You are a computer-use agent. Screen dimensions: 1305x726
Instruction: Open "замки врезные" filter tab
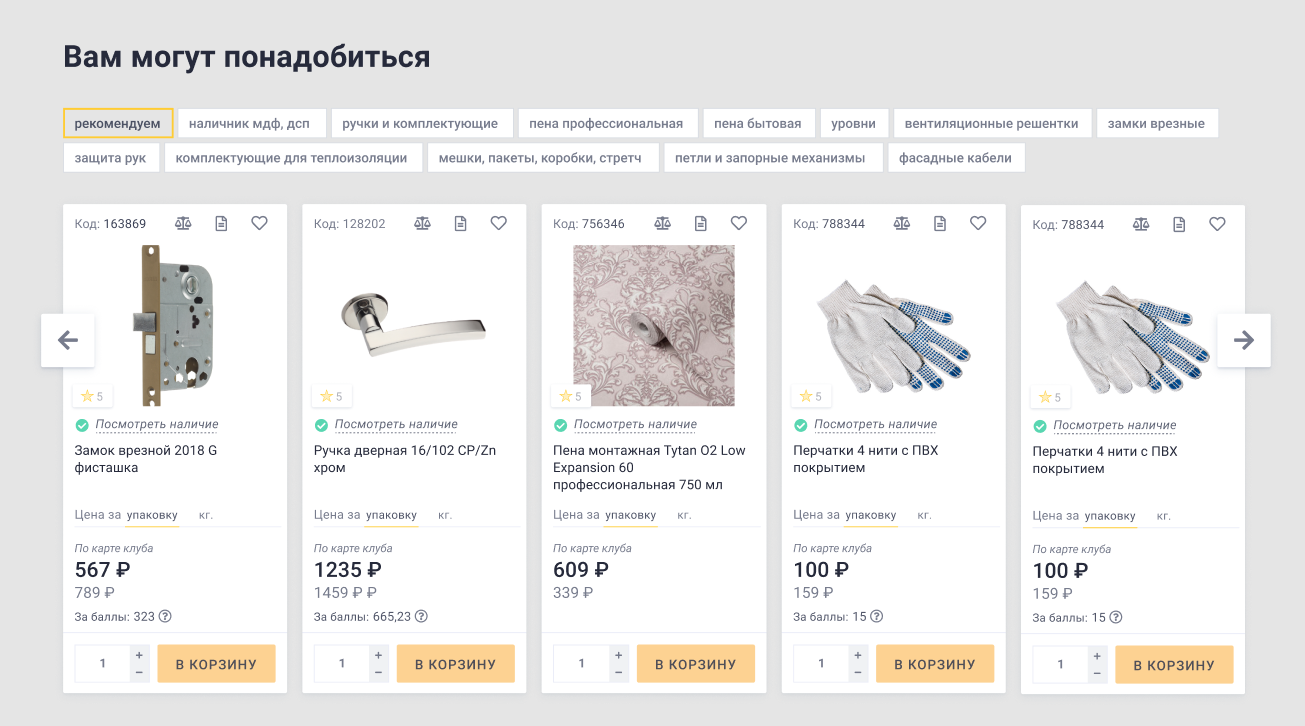[1157, 123]
